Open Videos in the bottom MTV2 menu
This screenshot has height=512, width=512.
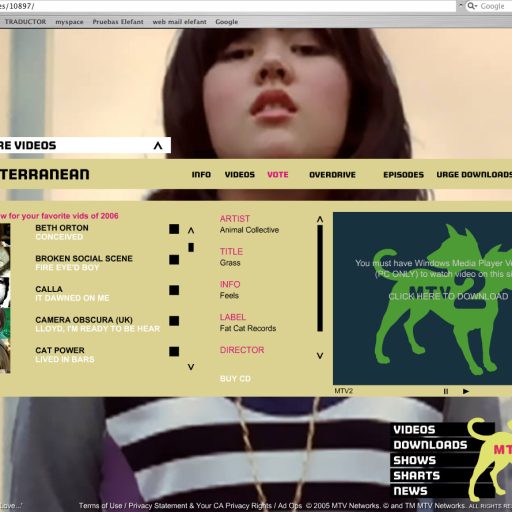(x=414, y=430)
